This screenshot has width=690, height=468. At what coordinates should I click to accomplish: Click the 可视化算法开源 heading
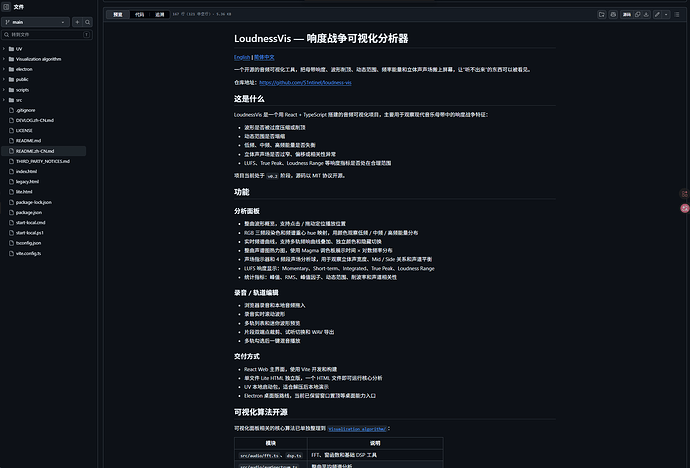(261, 412)
